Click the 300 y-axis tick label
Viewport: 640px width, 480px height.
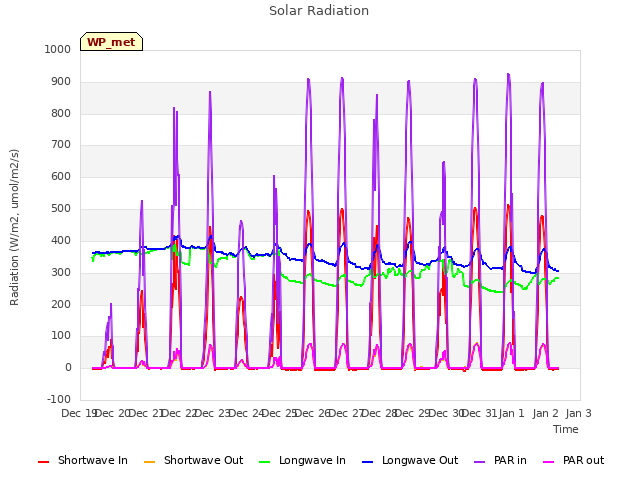pyautogui.click(x=61, y=272)
